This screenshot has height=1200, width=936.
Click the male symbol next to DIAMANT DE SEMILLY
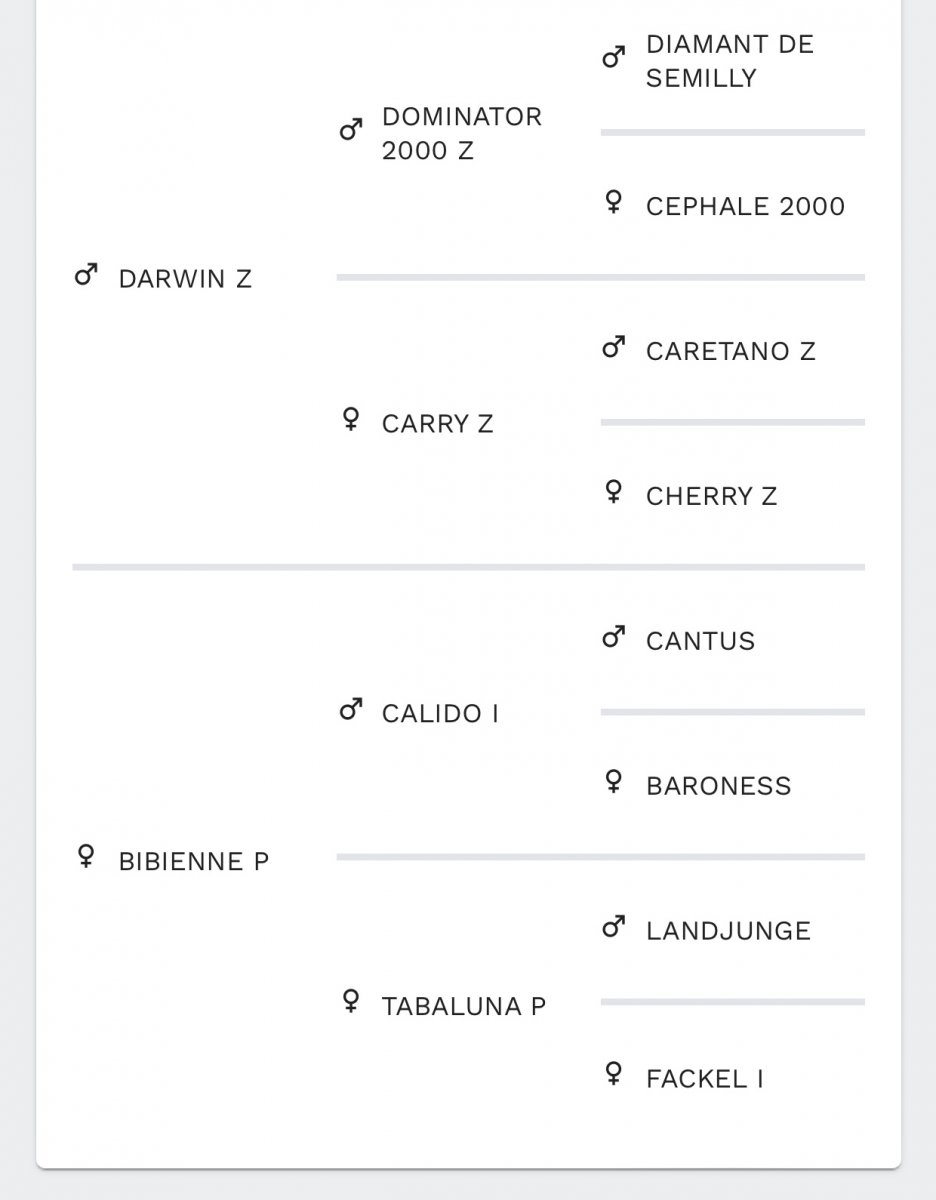[614, 57]
